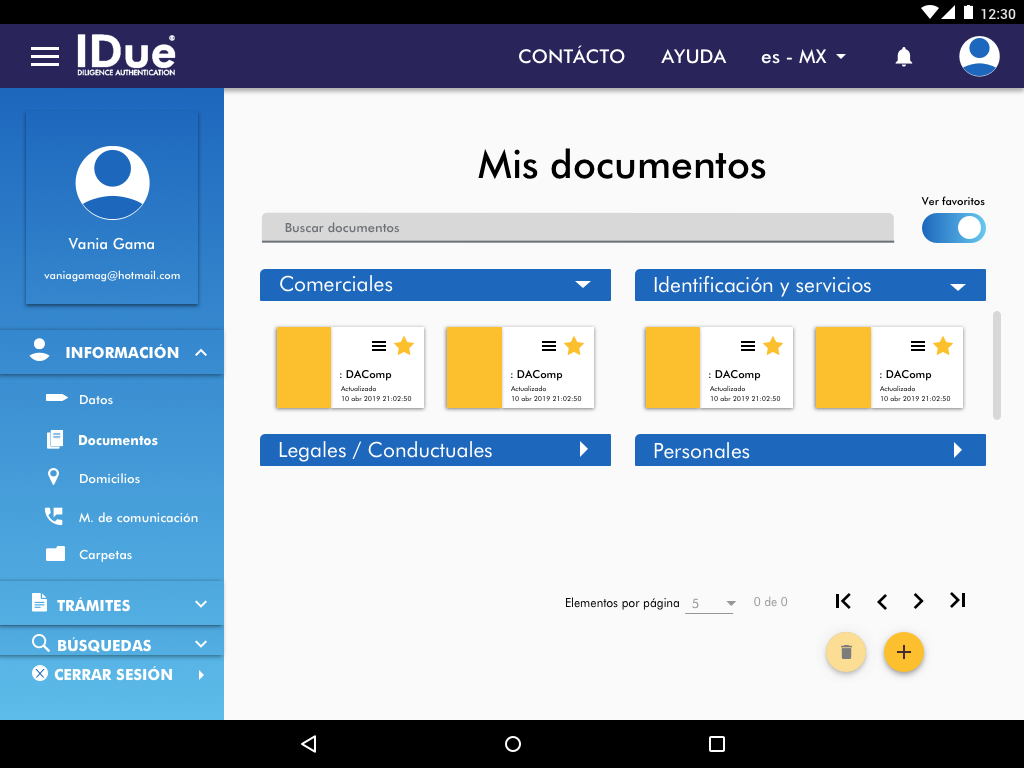Open menu on first Comerciales document card
The image size is (1024, 768).
(x=378, y=346)
